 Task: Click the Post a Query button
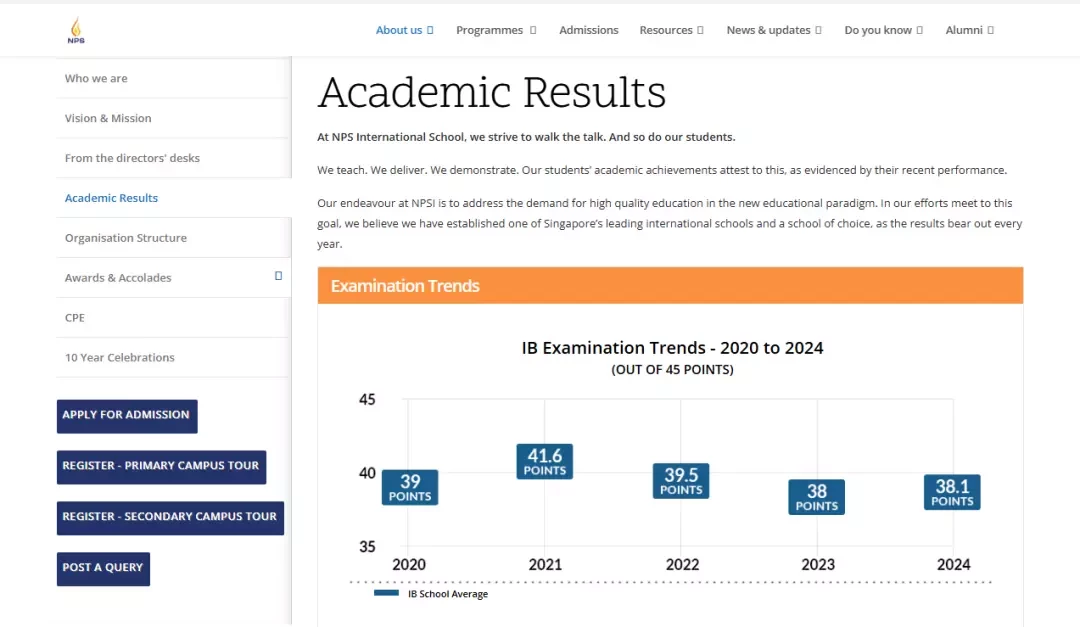pos(103,569)
